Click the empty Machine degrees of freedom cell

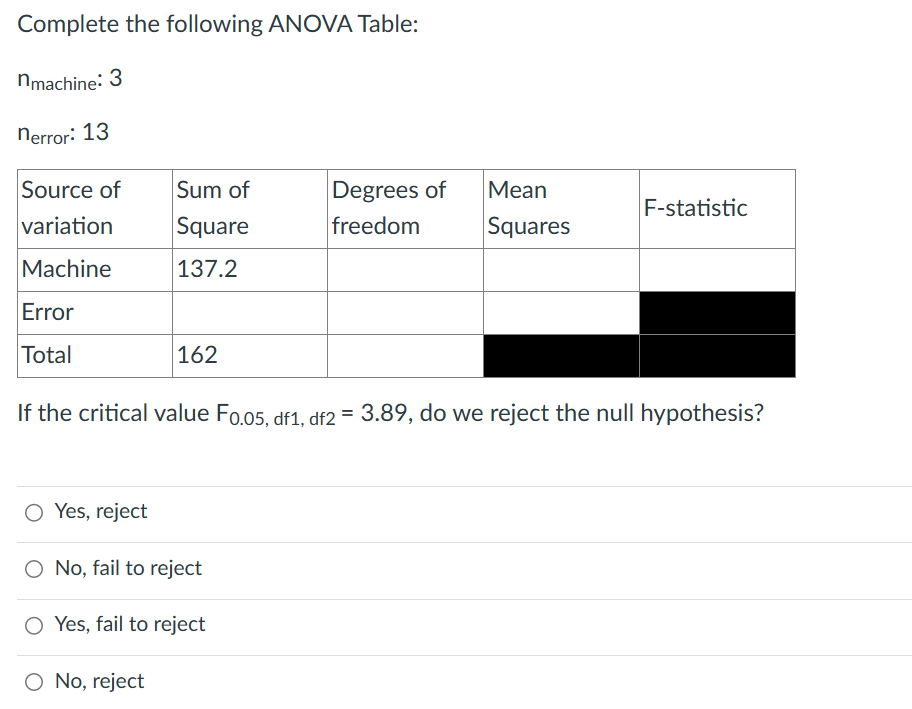point(405,270)
